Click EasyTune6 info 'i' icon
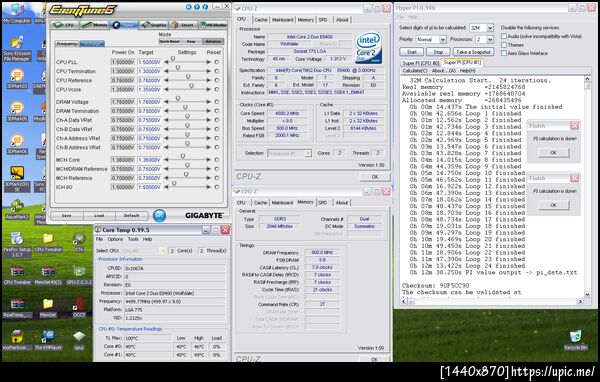Viewport: 600px width, 382px height. pos(205,7)
